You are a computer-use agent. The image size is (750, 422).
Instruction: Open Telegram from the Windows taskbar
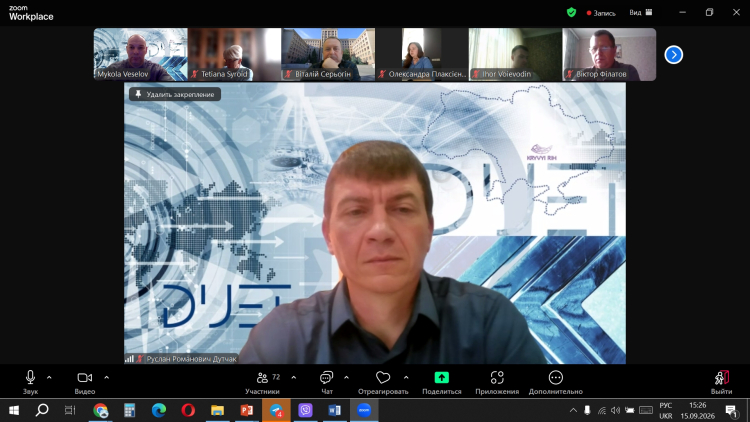276,410
